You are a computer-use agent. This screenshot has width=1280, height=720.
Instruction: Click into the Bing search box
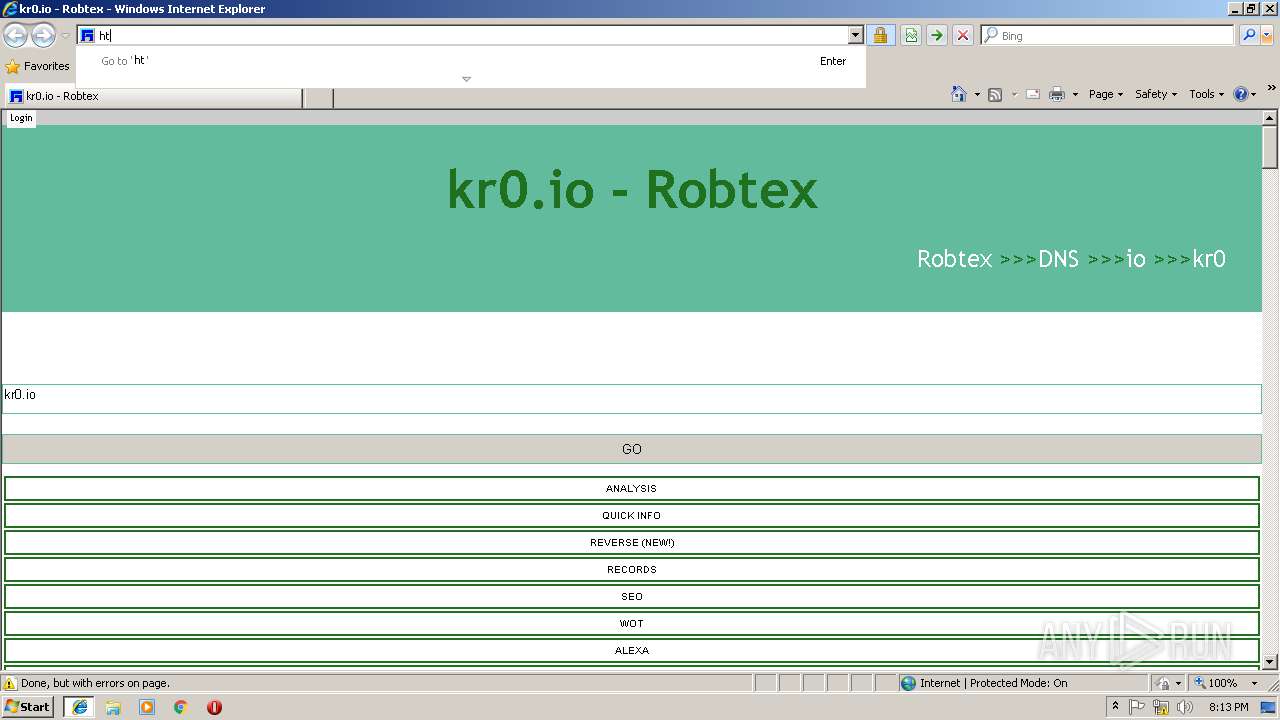[x=1108, y=36]
